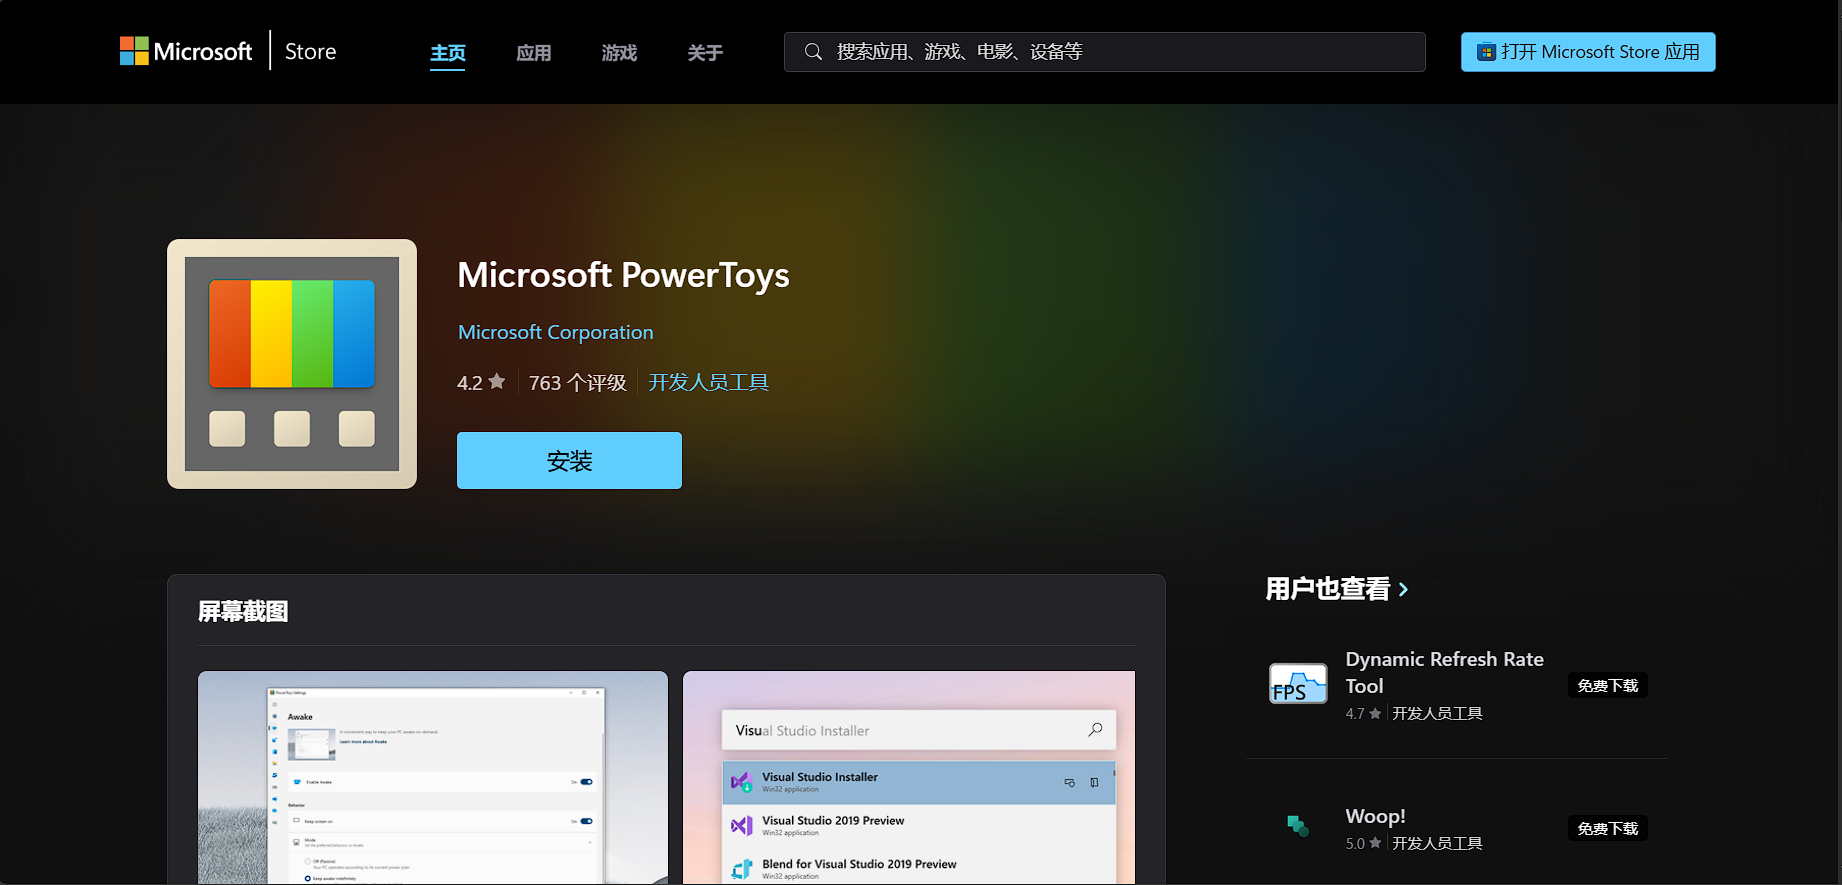Open the 应用 navigation tab

(534, 53)
